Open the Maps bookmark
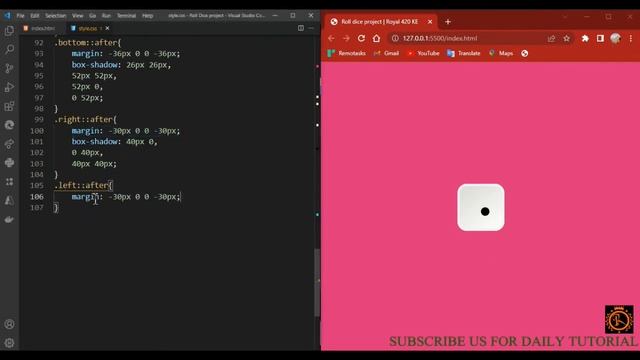This screenshot has height=360, width=640. tap(501, 53)
